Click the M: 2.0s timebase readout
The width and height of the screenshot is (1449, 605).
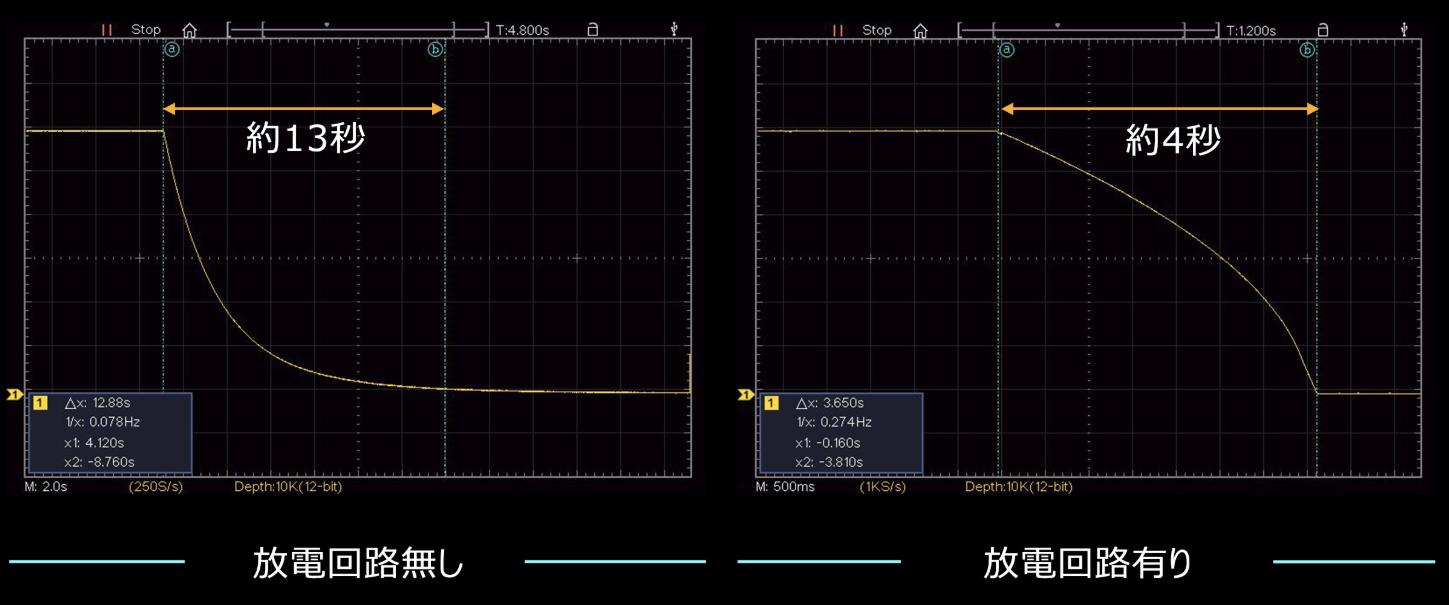[x=46, y=487]
